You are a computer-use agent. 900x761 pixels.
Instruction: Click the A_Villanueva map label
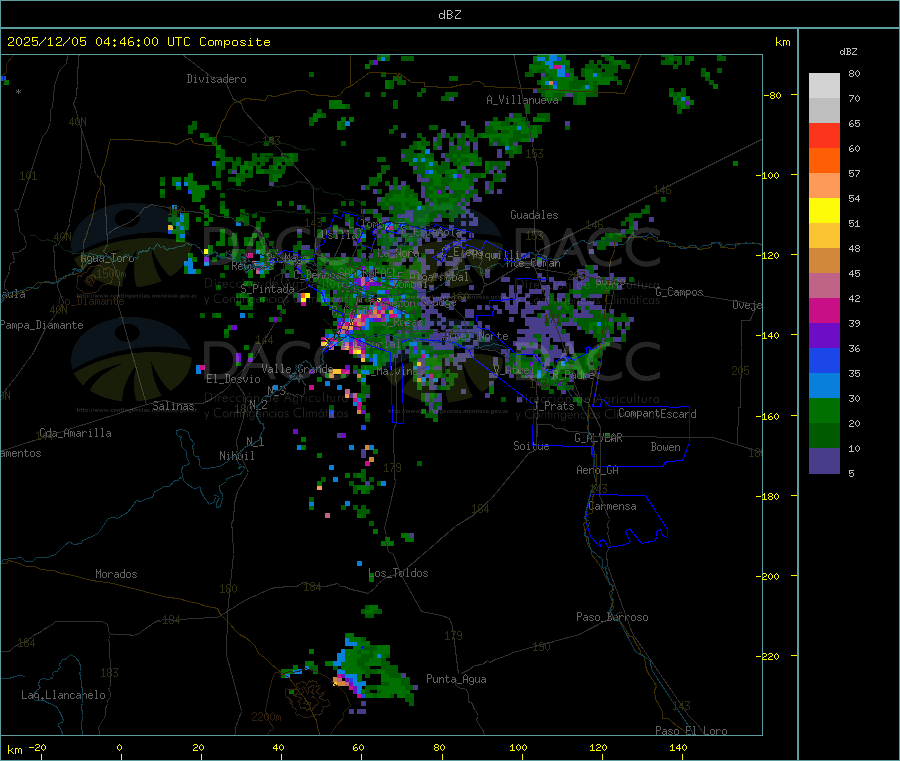tap(522, 100)
